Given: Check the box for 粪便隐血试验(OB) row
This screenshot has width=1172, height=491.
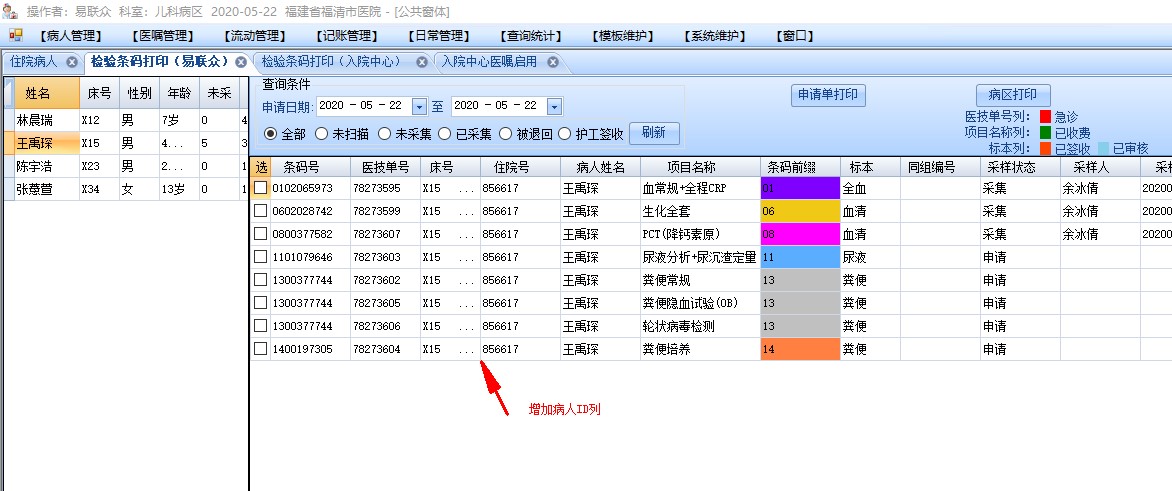Looking at the screenshot, I should 260,303.
